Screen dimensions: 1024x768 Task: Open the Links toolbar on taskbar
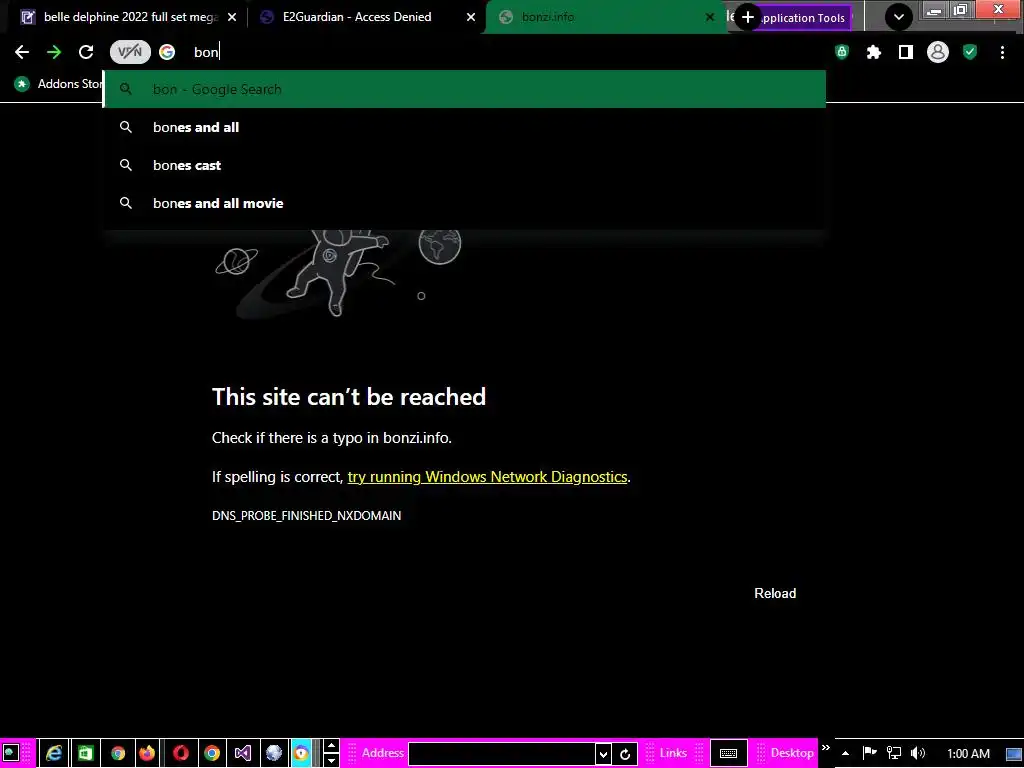[673, 753]
